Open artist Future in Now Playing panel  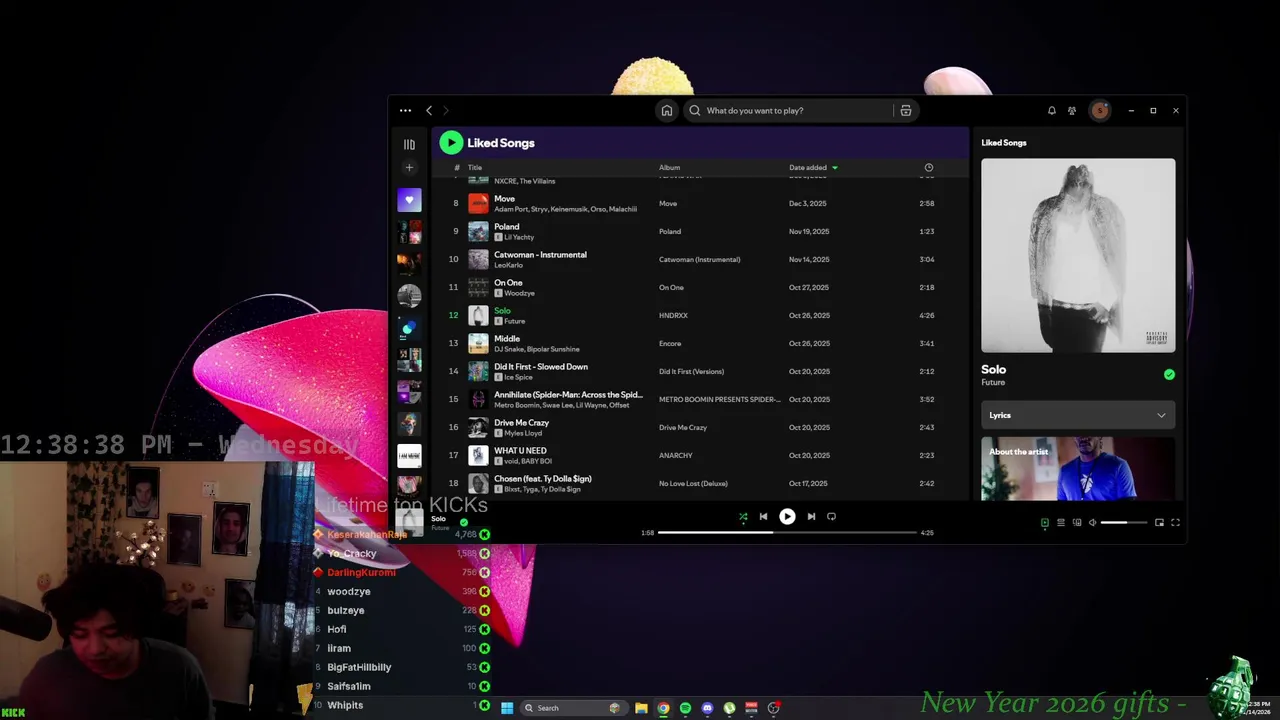click(x=993, y=382)
